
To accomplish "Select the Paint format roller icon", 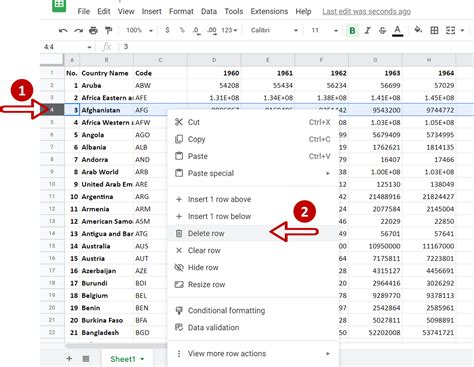I will tap(108, 31).
